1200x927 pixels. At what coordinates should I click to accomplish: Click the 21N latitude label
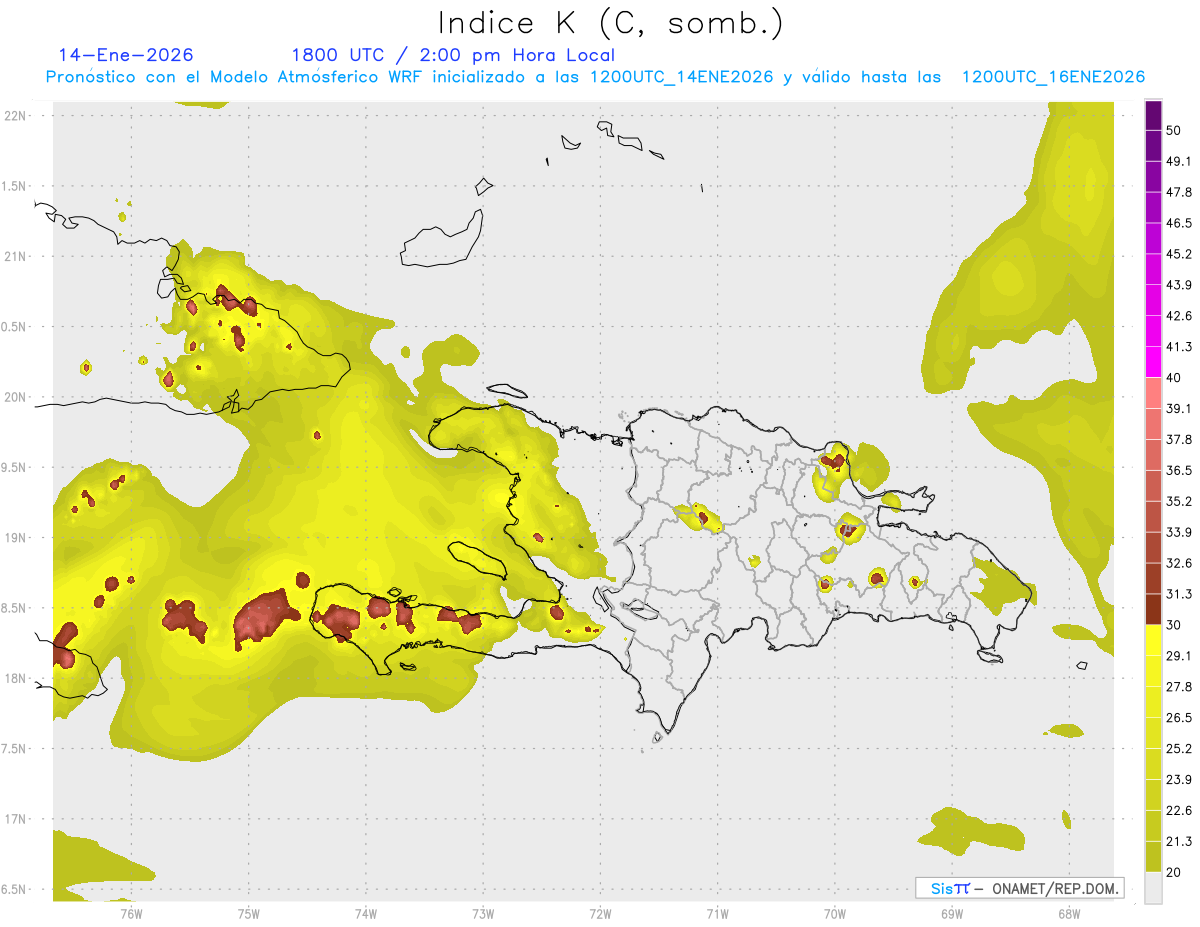[16, 256]
